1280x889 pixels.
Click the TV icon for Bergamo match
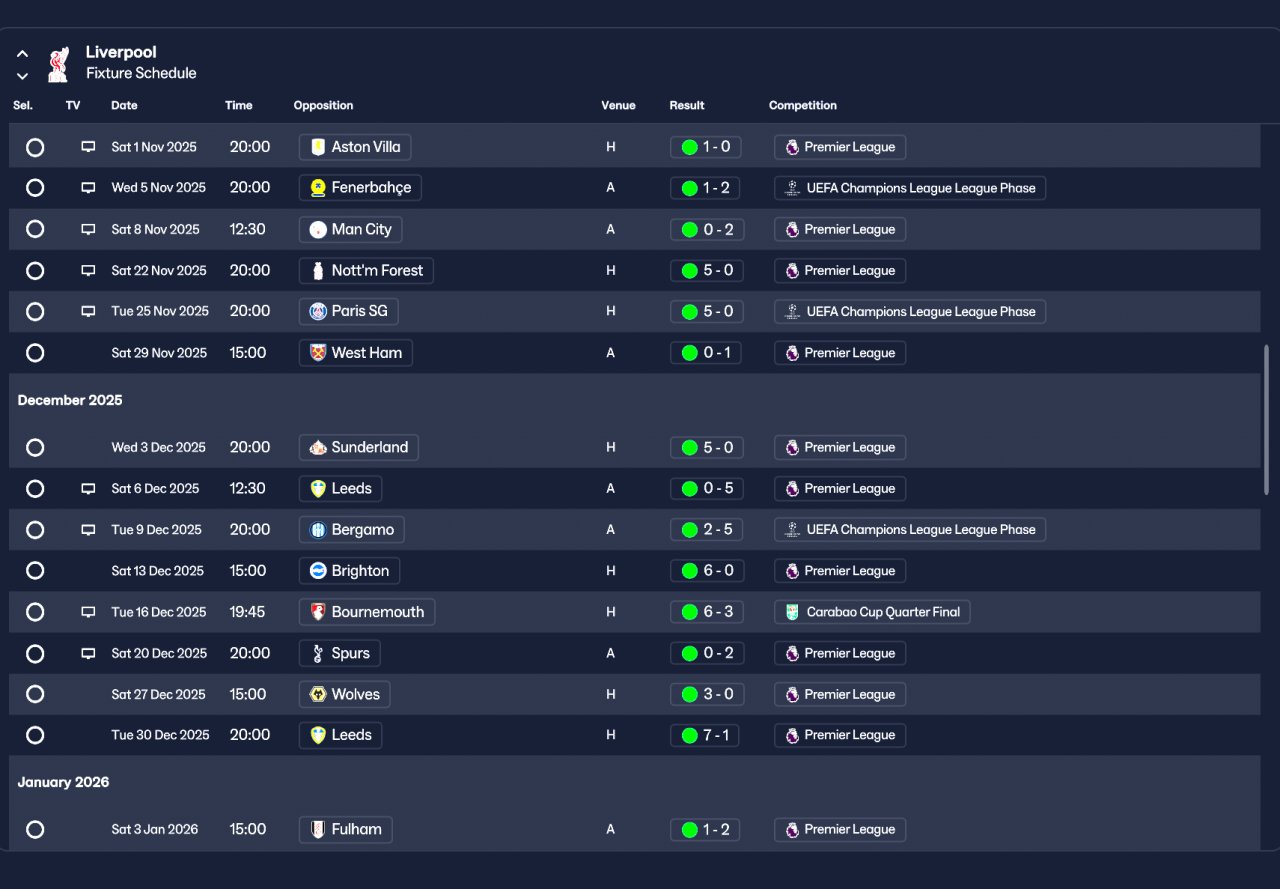click(x=88, y=529)
